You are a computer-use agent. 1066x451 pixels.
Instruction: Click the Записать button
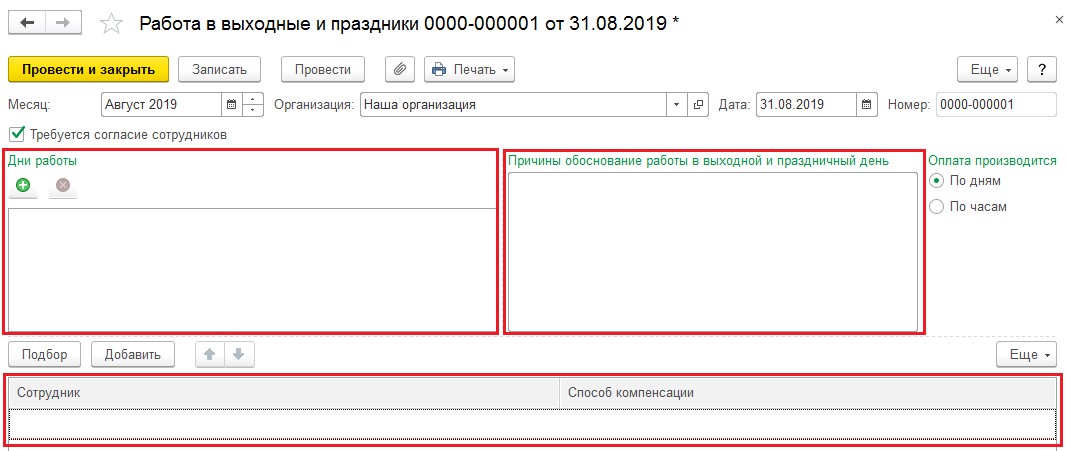pos(219,69)
